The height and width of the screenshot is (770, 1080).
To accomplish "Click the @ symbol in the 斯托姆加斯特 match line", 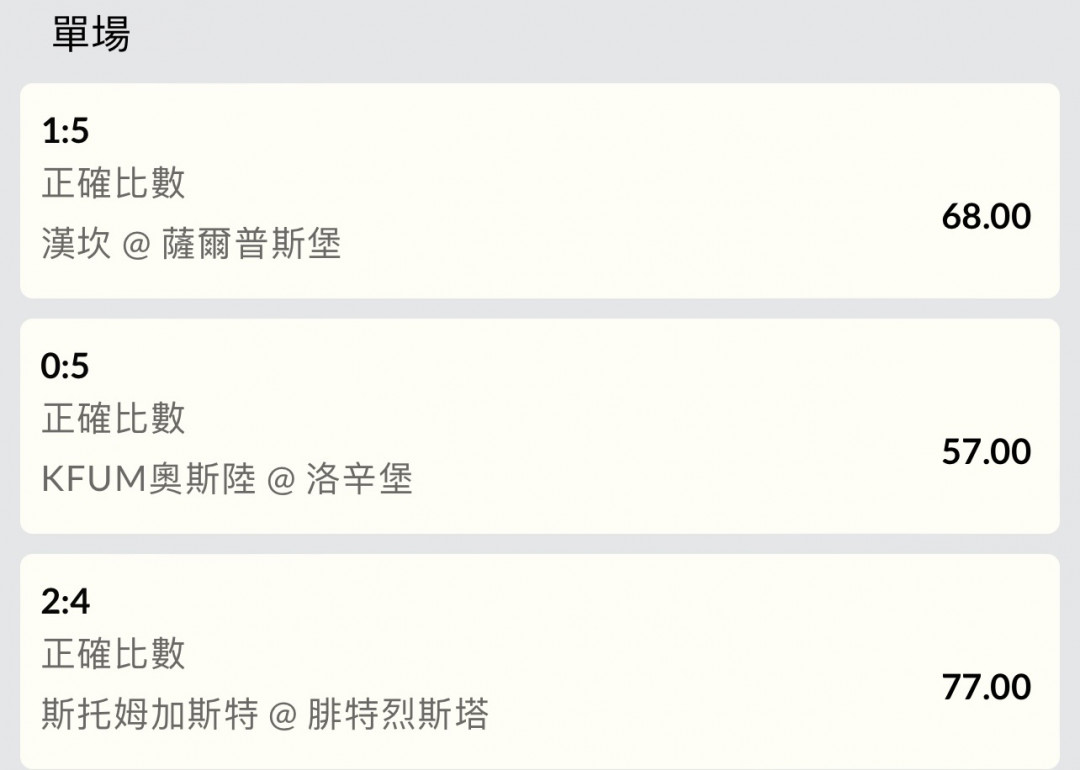I will (x=283, y=716).
